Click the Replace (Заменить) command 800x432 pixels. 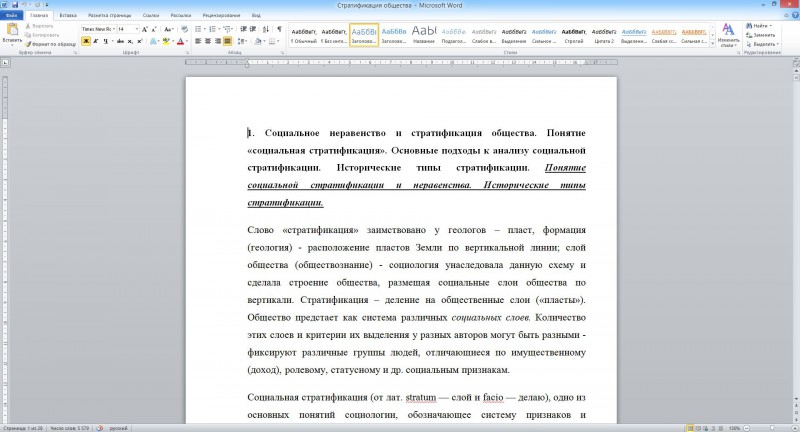tap(760, 35)
